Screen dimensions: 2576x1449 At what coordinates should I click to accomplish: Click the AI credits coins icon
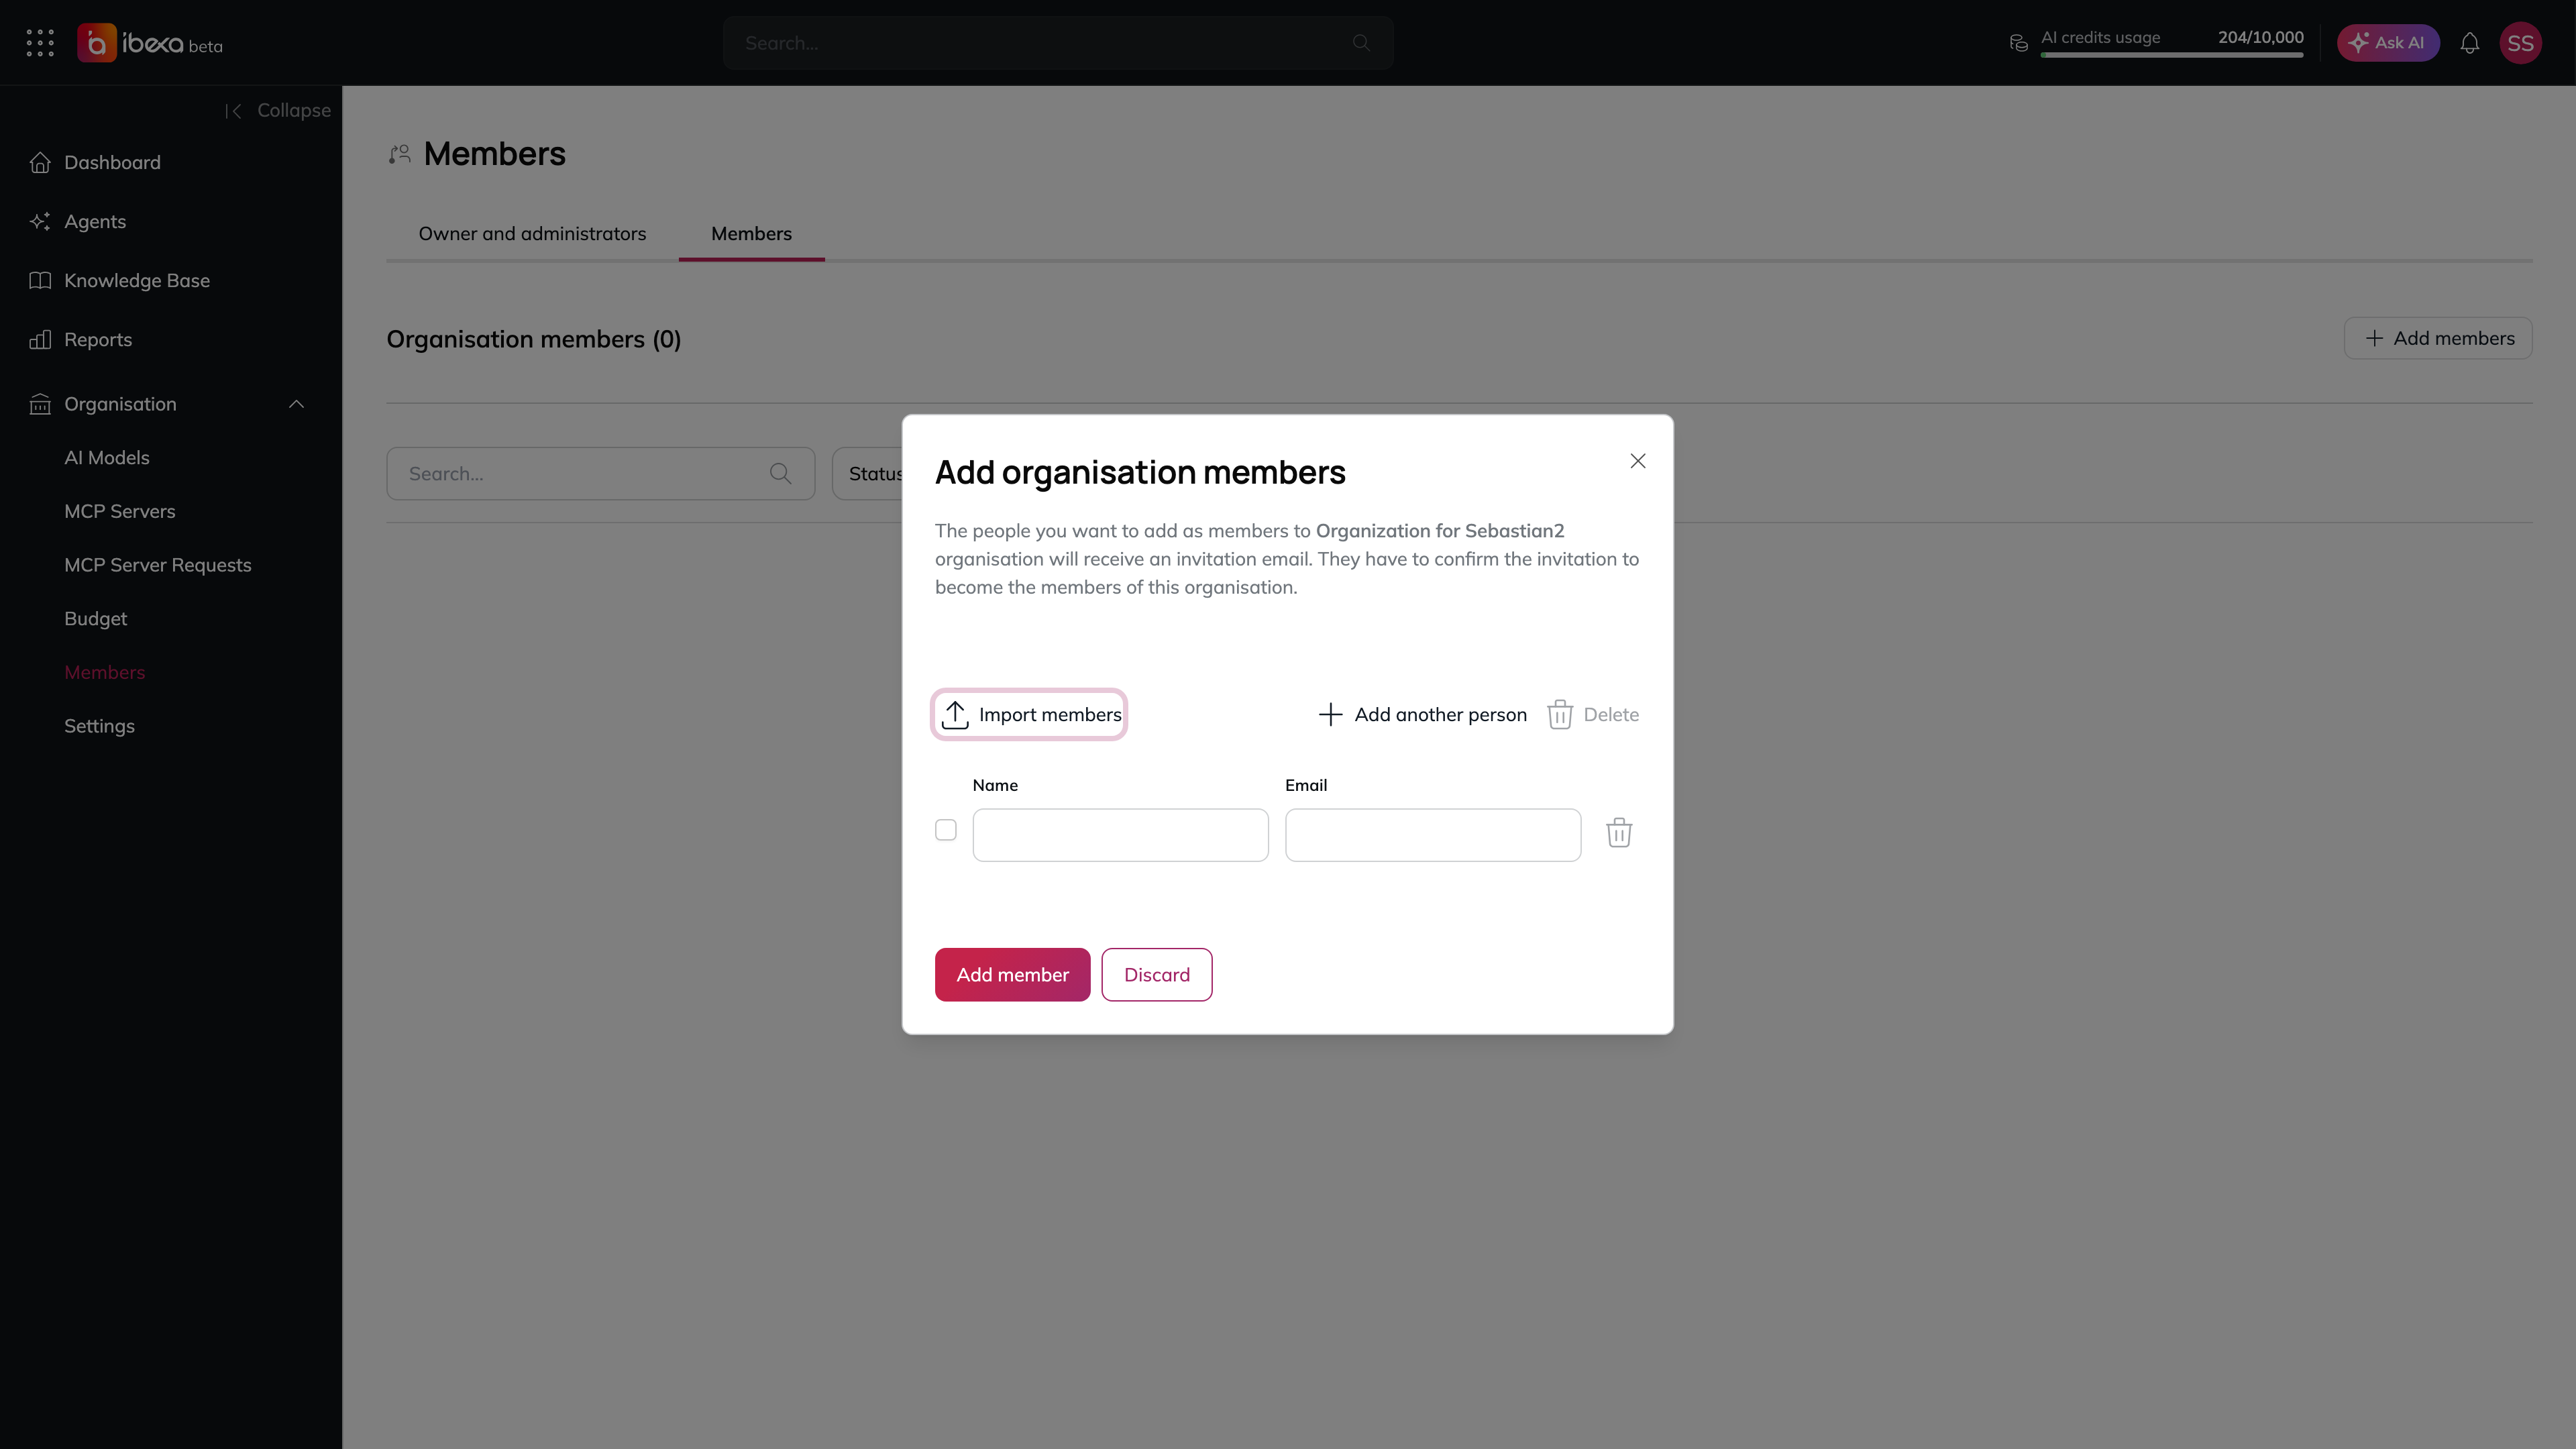[x=2019, y=43]
